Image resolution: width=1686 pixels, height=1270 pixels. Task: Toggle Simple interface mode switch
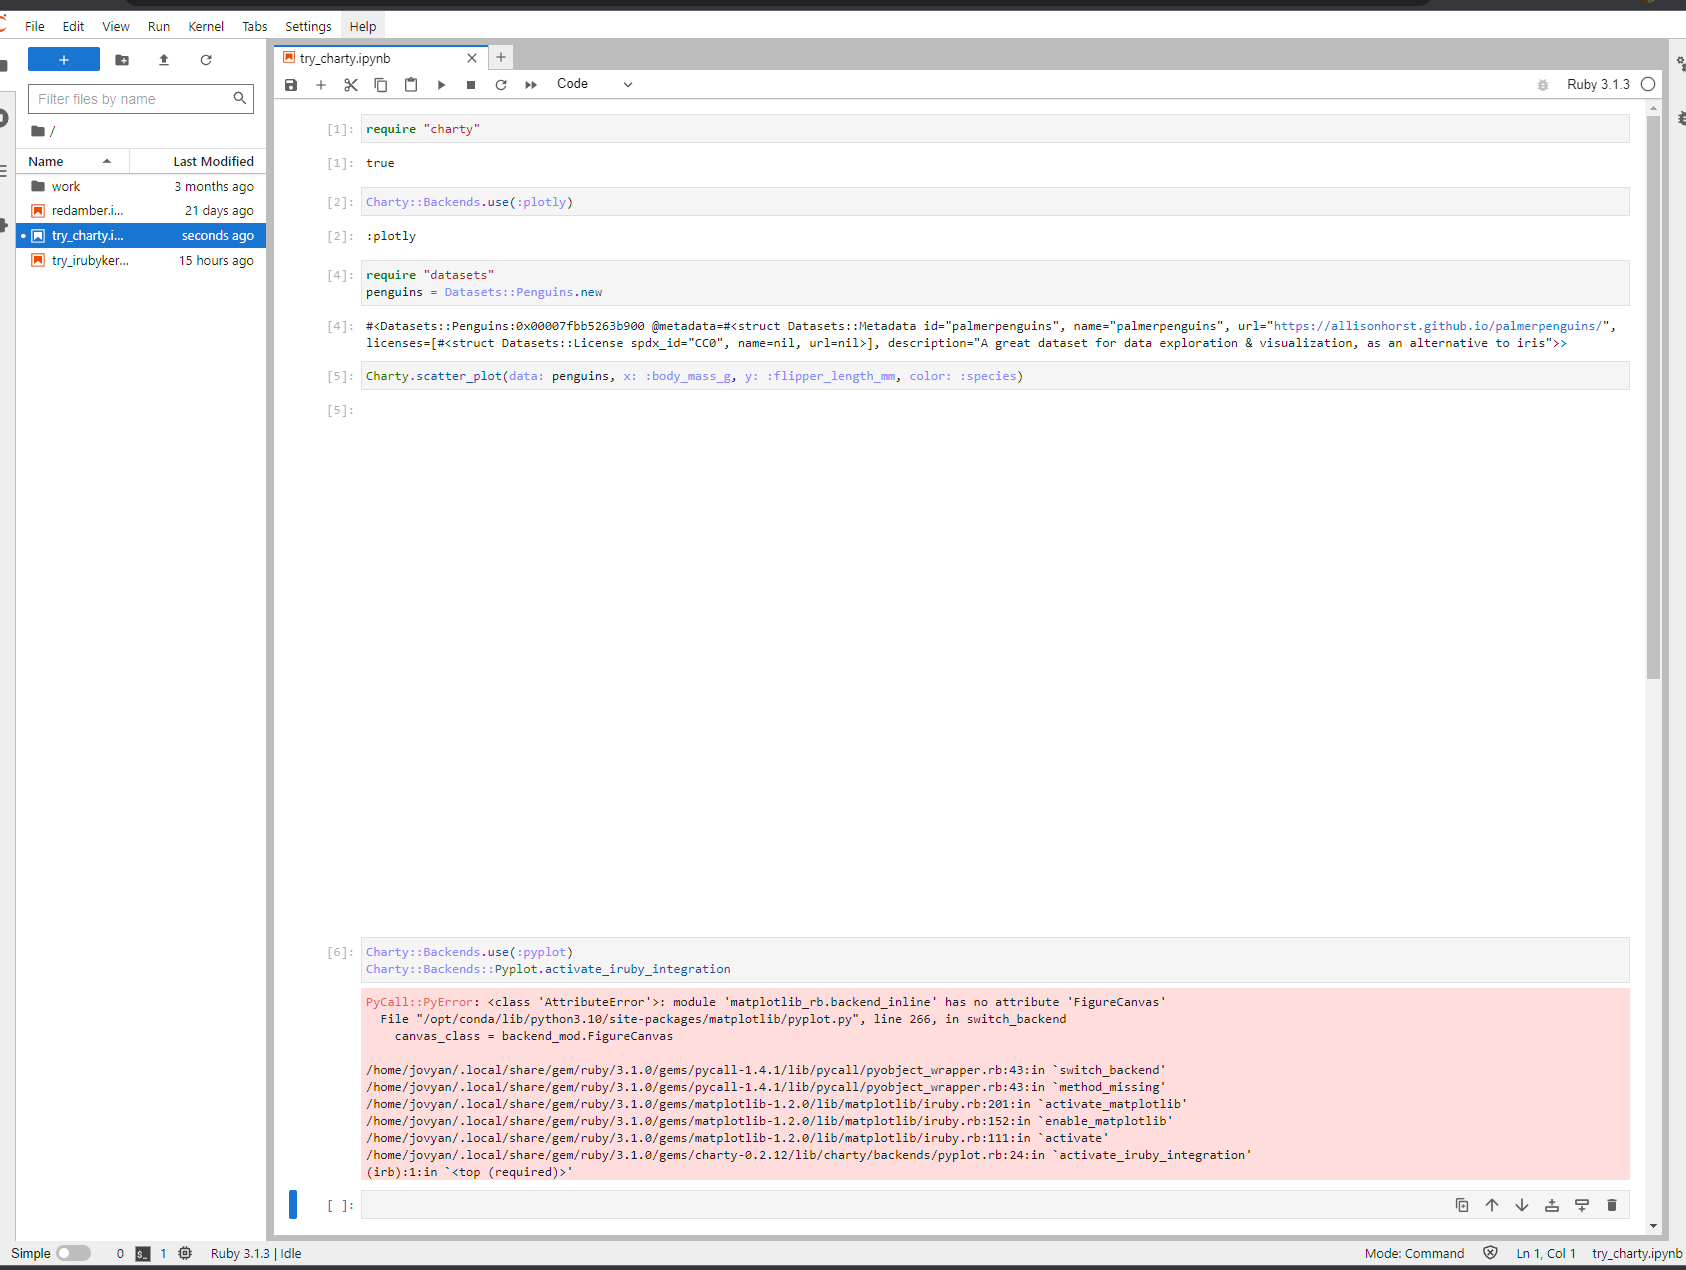point(74,1253)
